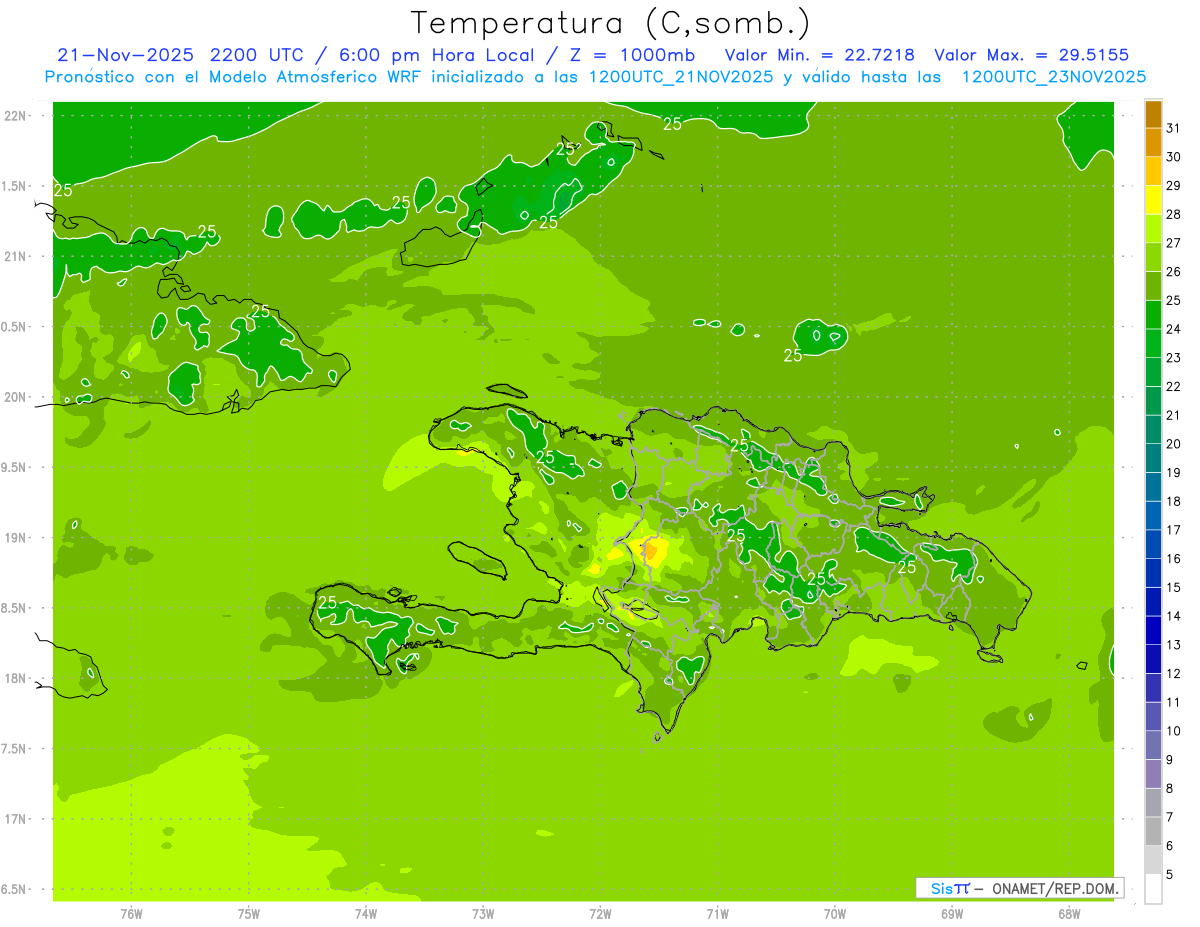Click the 17N latitude axis label
The width and height of the screenshot is (1200, 927).
click(x=15, y=819)
